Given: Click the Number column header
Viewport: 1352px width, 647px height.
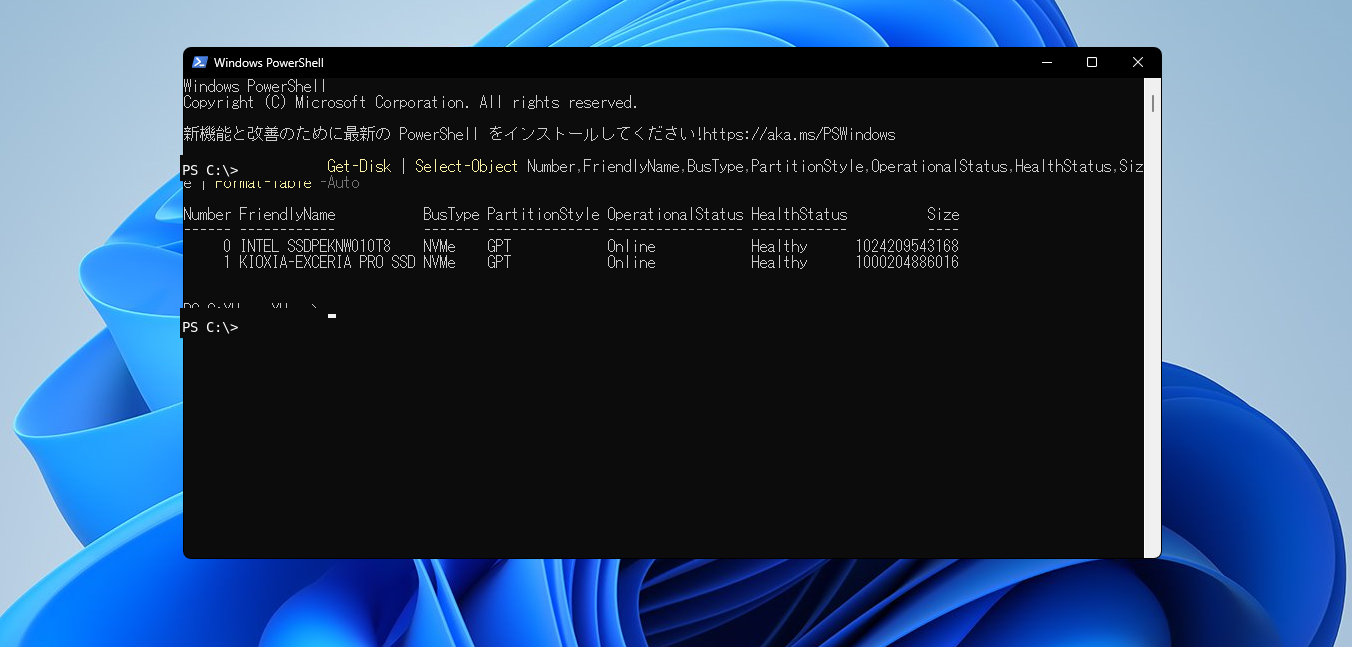Looking at the screenshot, I should tap(207, 214).
